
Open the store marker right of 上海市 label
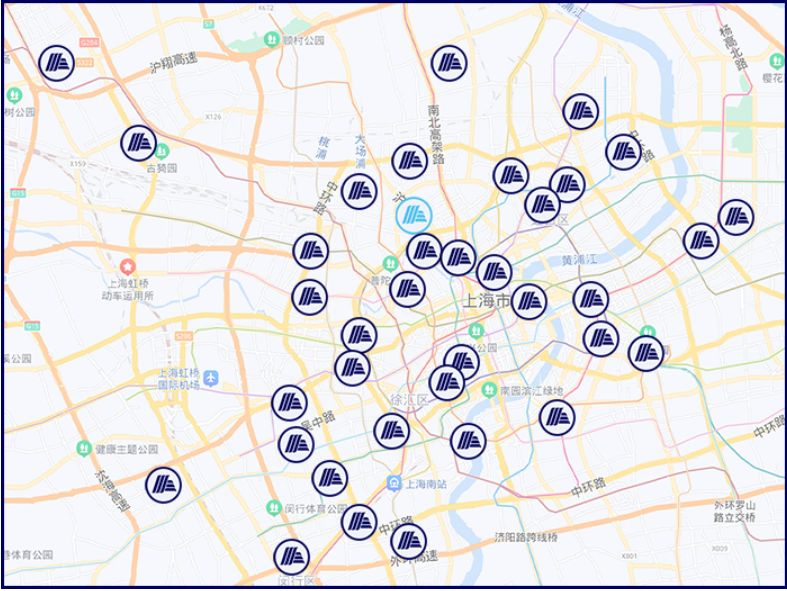[x=529, y=301]
